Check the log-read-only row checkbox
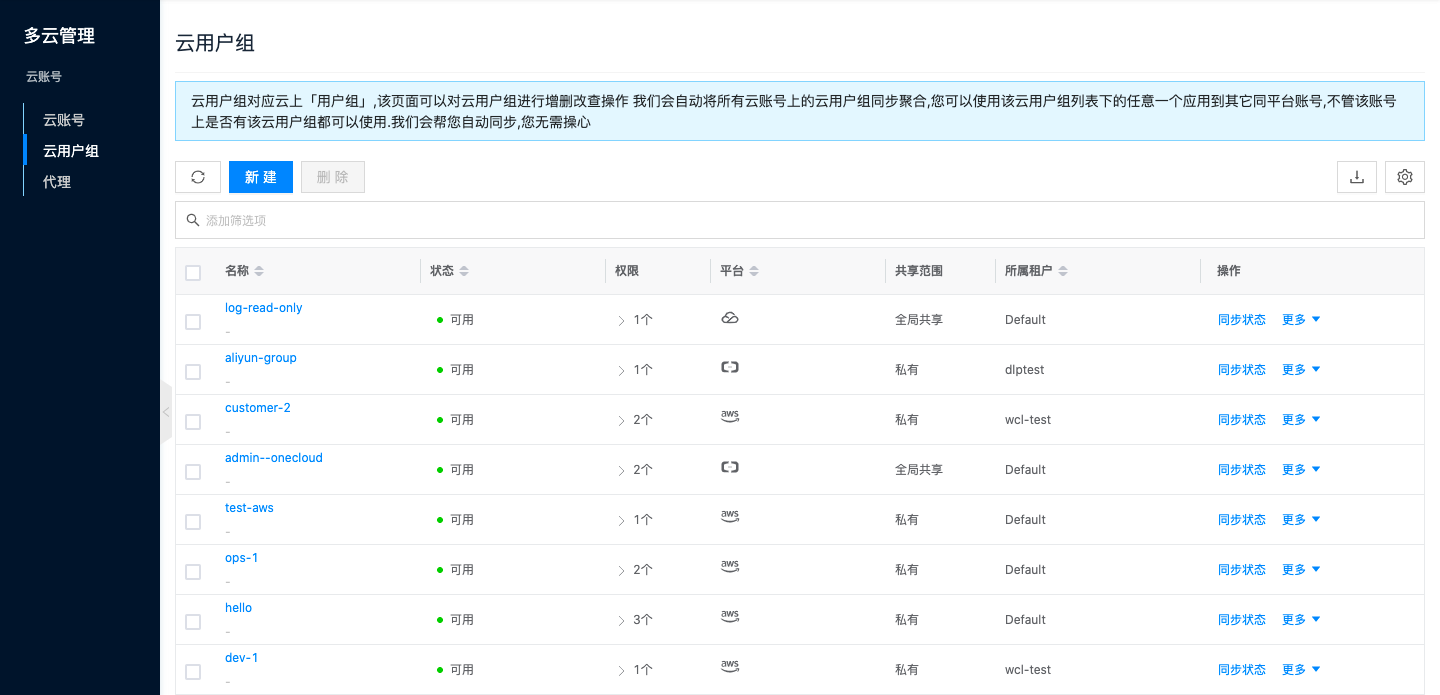Screen dimensions: 1440x695 point(193,322)
